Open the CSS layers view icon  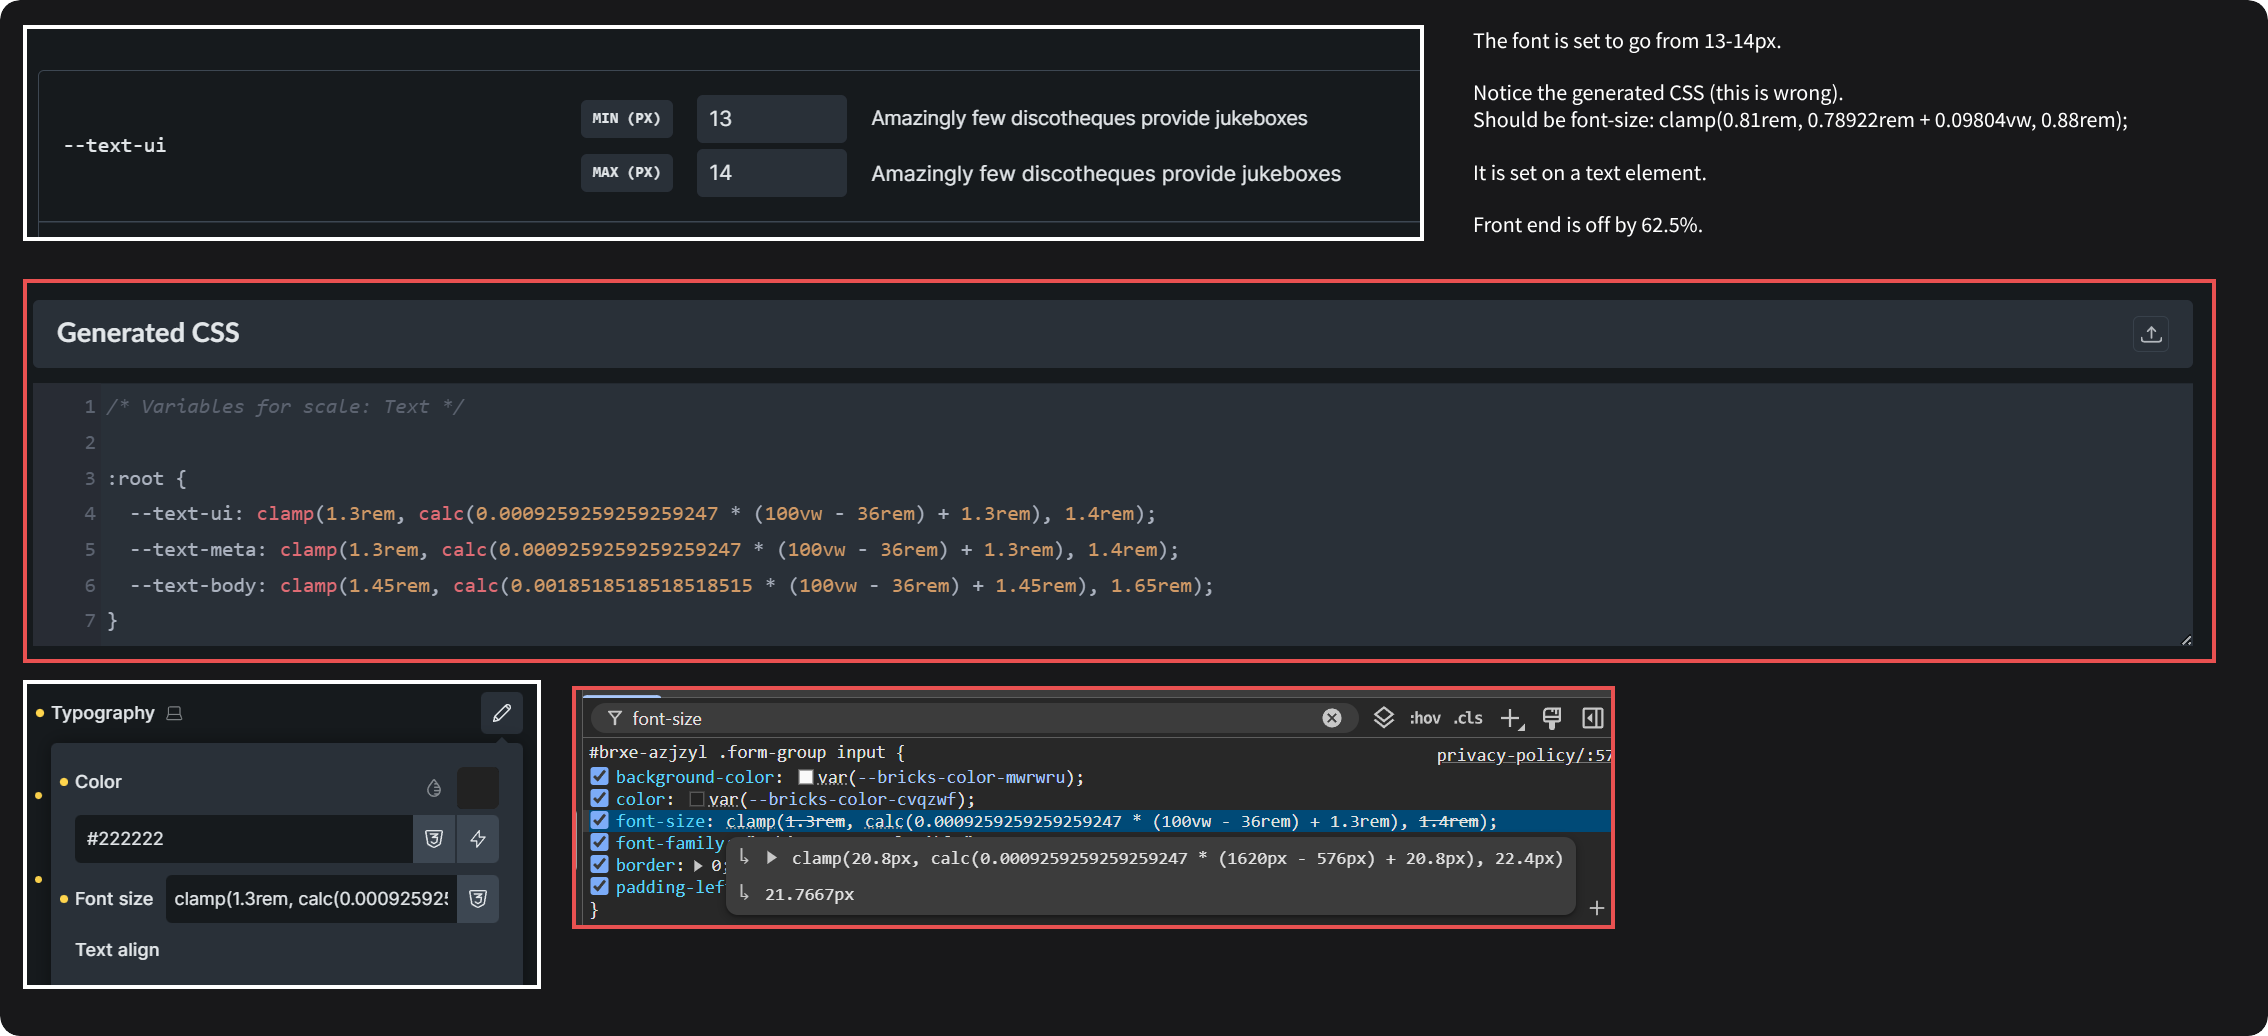[1383, 718]
